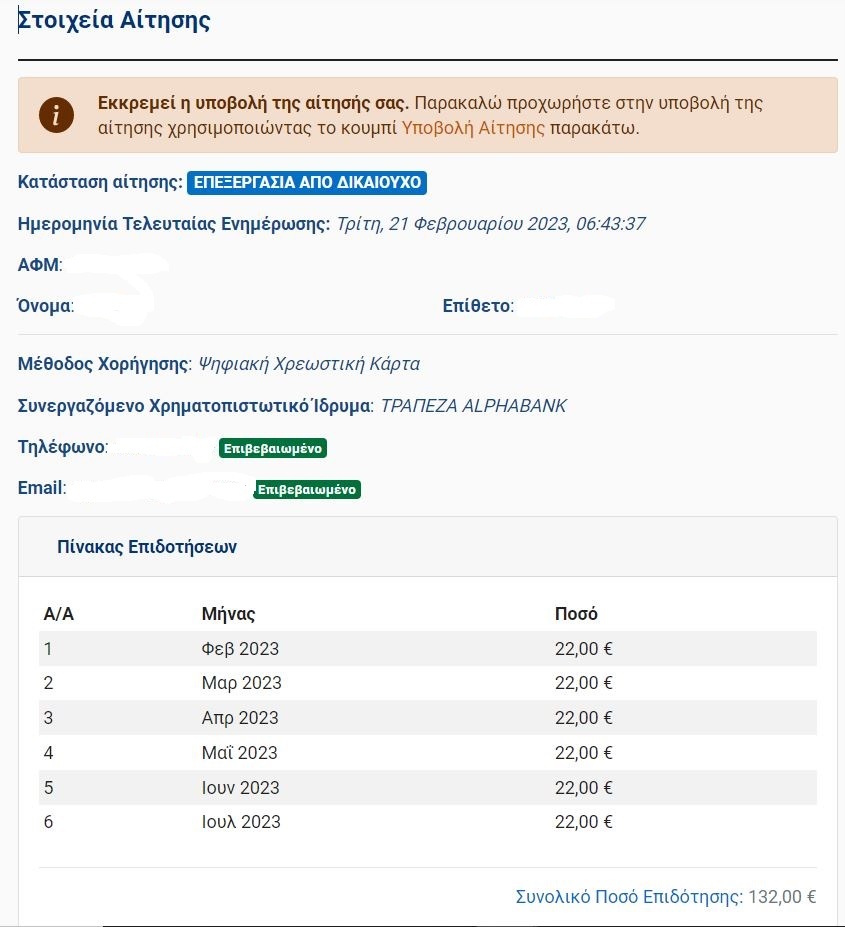The image size is (845, 927).
Task: Click the Ψηφιακή Χρεωστική Κάρτα method value
Action: (x=309, y=364)
